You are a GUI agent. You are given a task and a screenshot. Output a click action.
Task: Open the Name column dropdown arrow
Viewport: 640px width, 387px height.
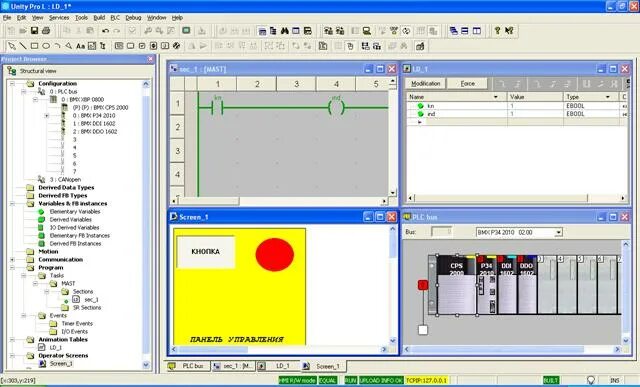(496, 97)
